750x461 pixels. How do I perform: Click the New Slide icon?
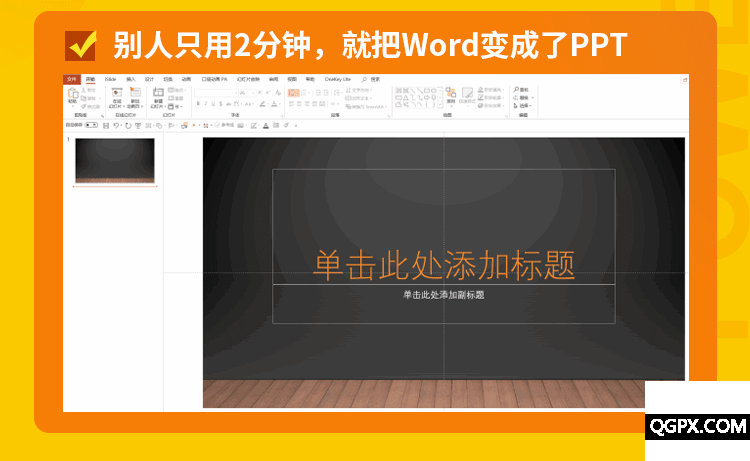(158, 91)
